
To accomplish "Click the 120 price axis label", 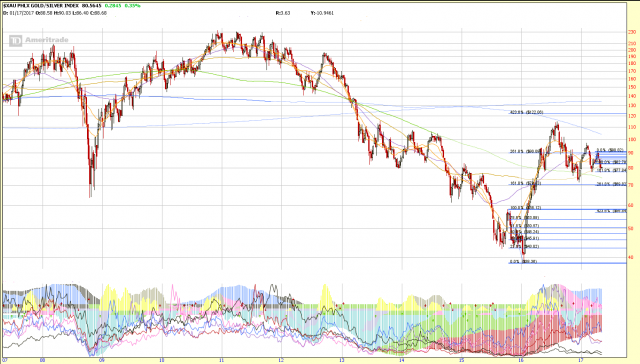I will (632, 116).
